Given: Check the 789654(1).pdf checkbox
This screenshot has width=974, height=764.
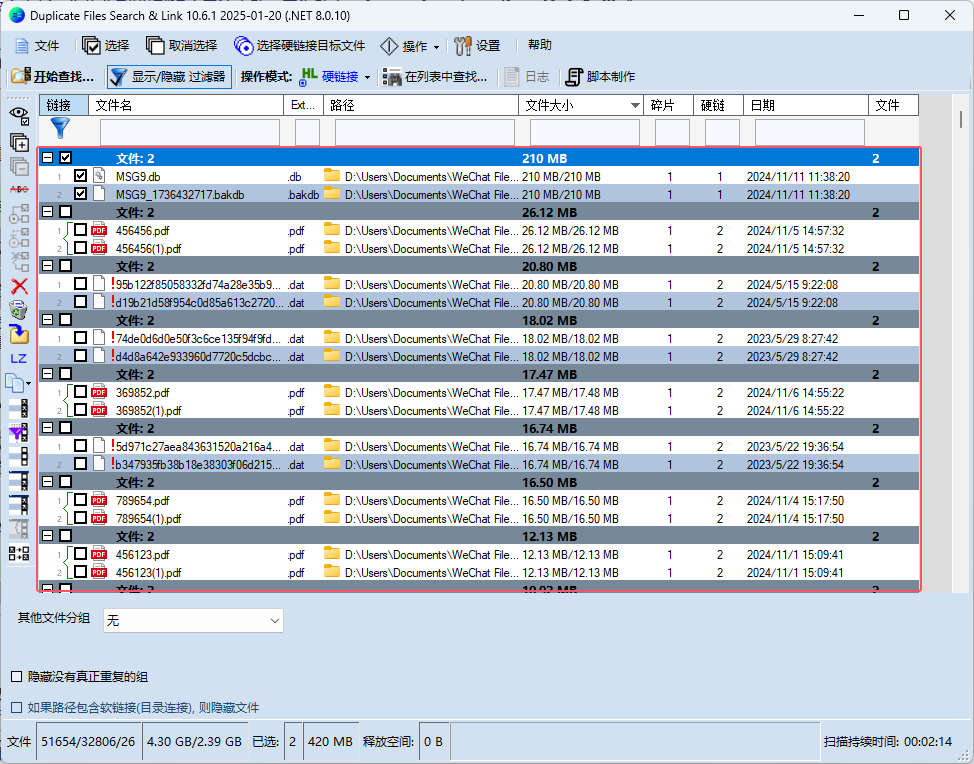Looking at the screenshot, I should coord(80,518).
